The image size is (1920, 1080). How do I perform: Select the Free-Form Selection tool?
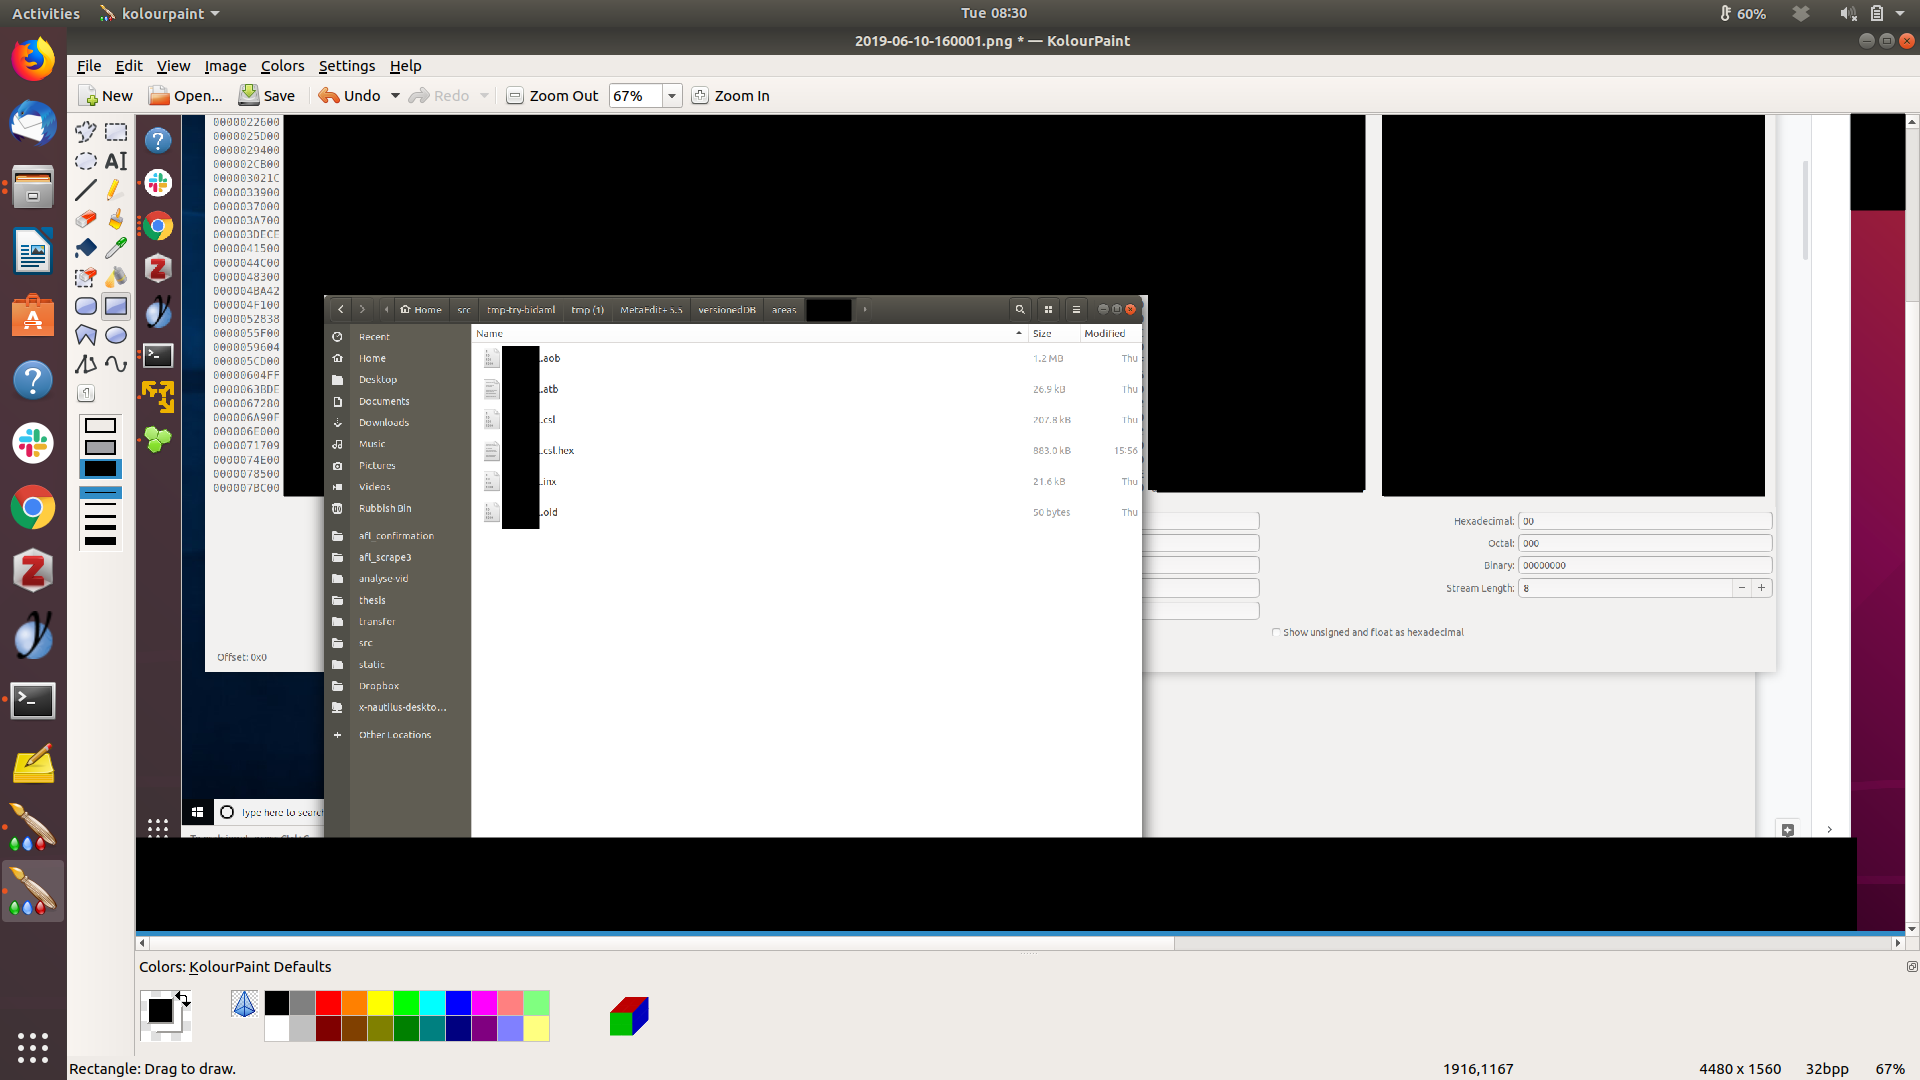[x=86, y=132]
